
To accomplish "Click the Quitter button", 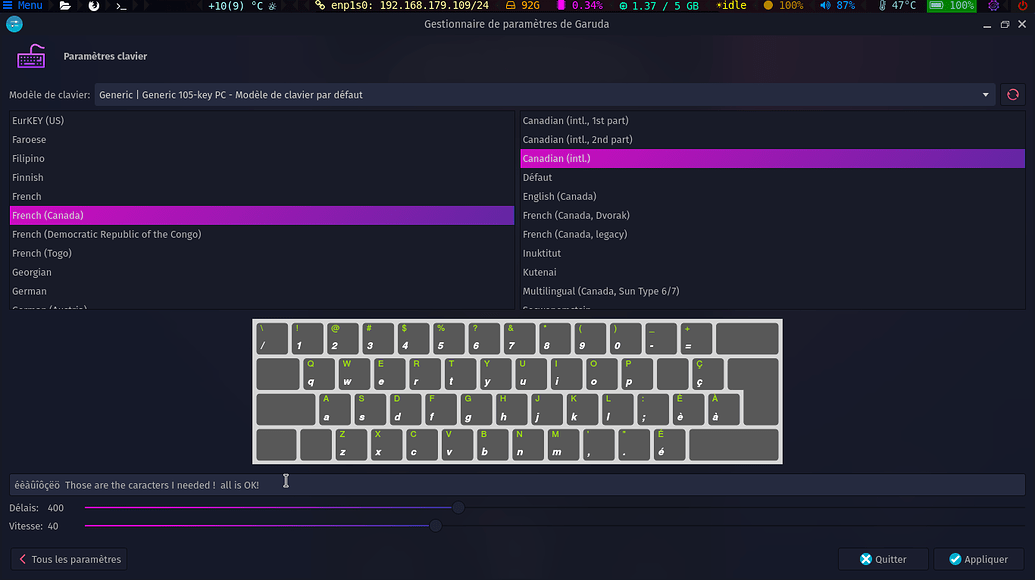I will tap(882, 559).
